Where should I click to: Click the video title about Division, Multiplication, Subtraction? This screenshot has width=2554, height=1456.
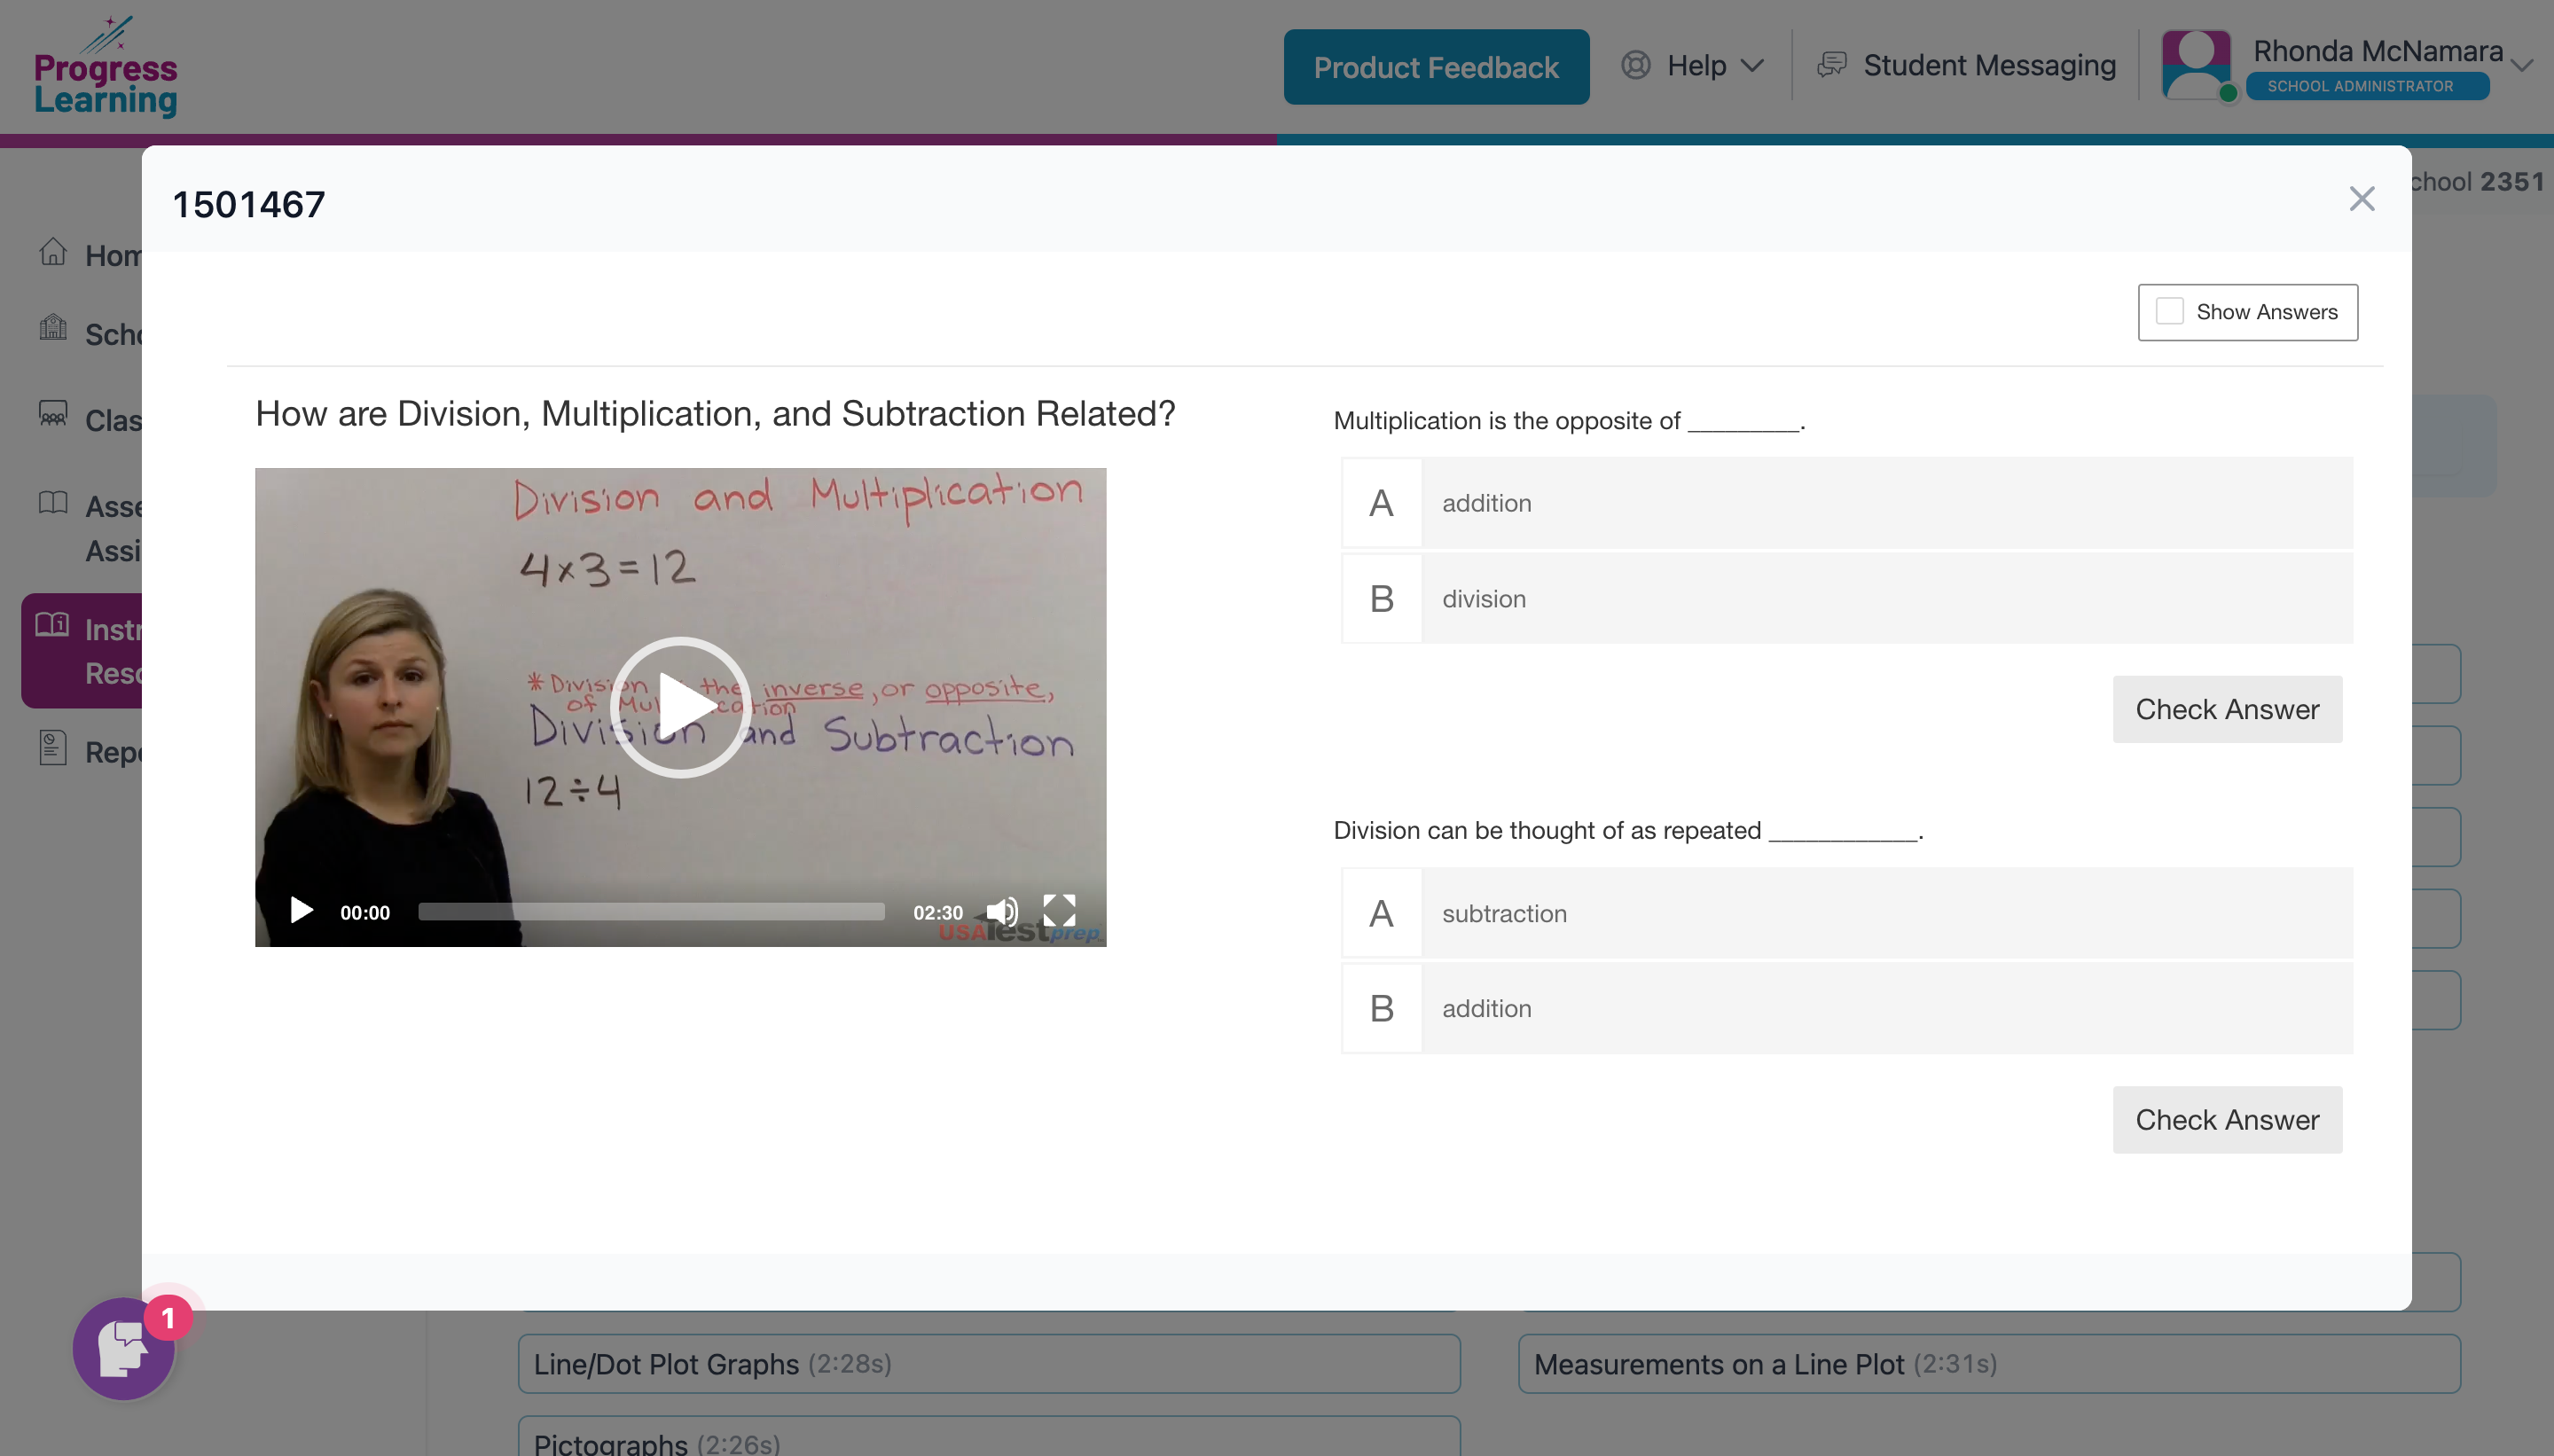[715, 413]
